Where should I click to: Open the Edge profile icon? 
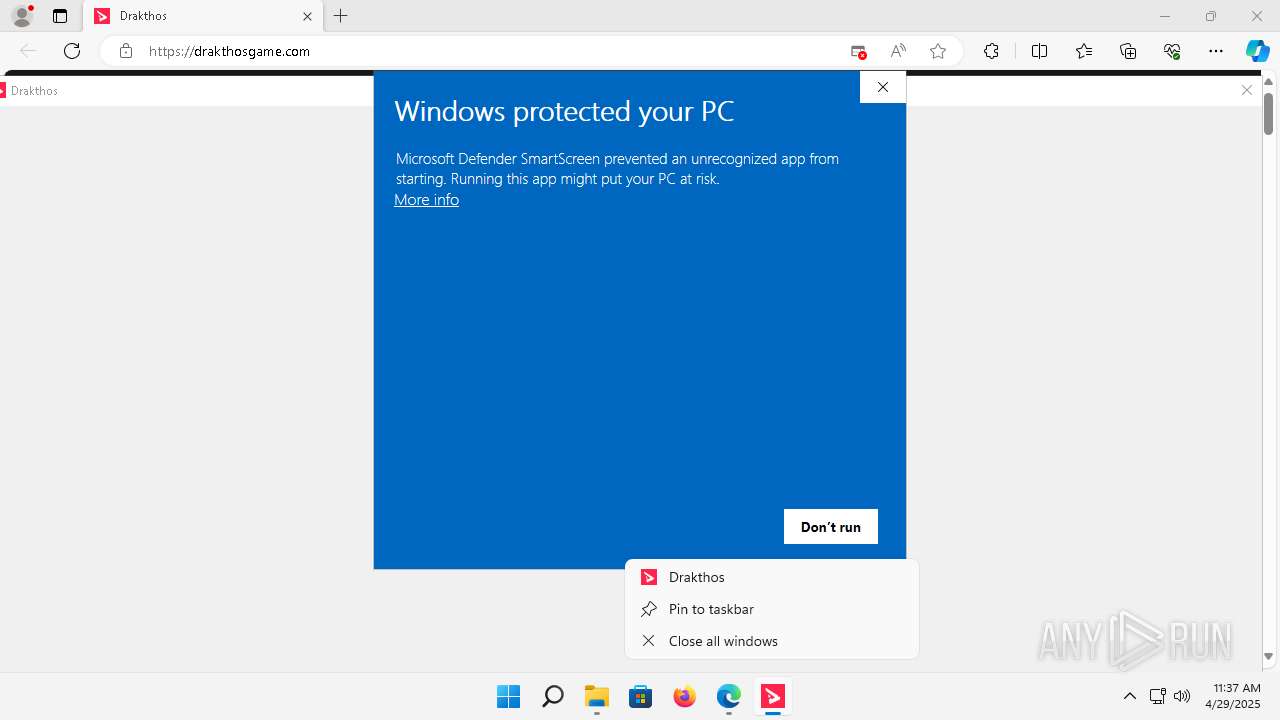tap(21, 16)
